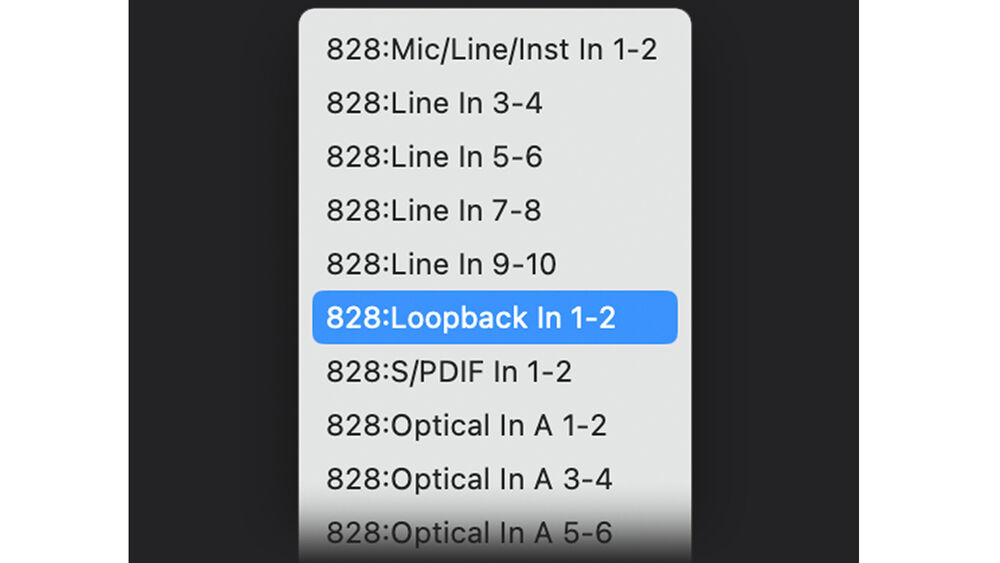
Task: Choose 828:Optical In A 1-2
Action: click(466, 426)
